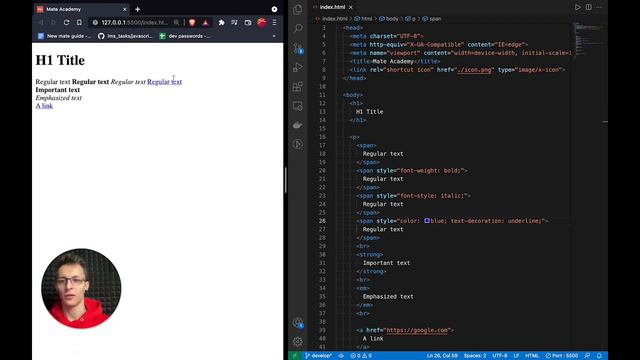Open editor More Actions menu
The width and height of the screenshot is (640, 360).
[x=599, y=7]
